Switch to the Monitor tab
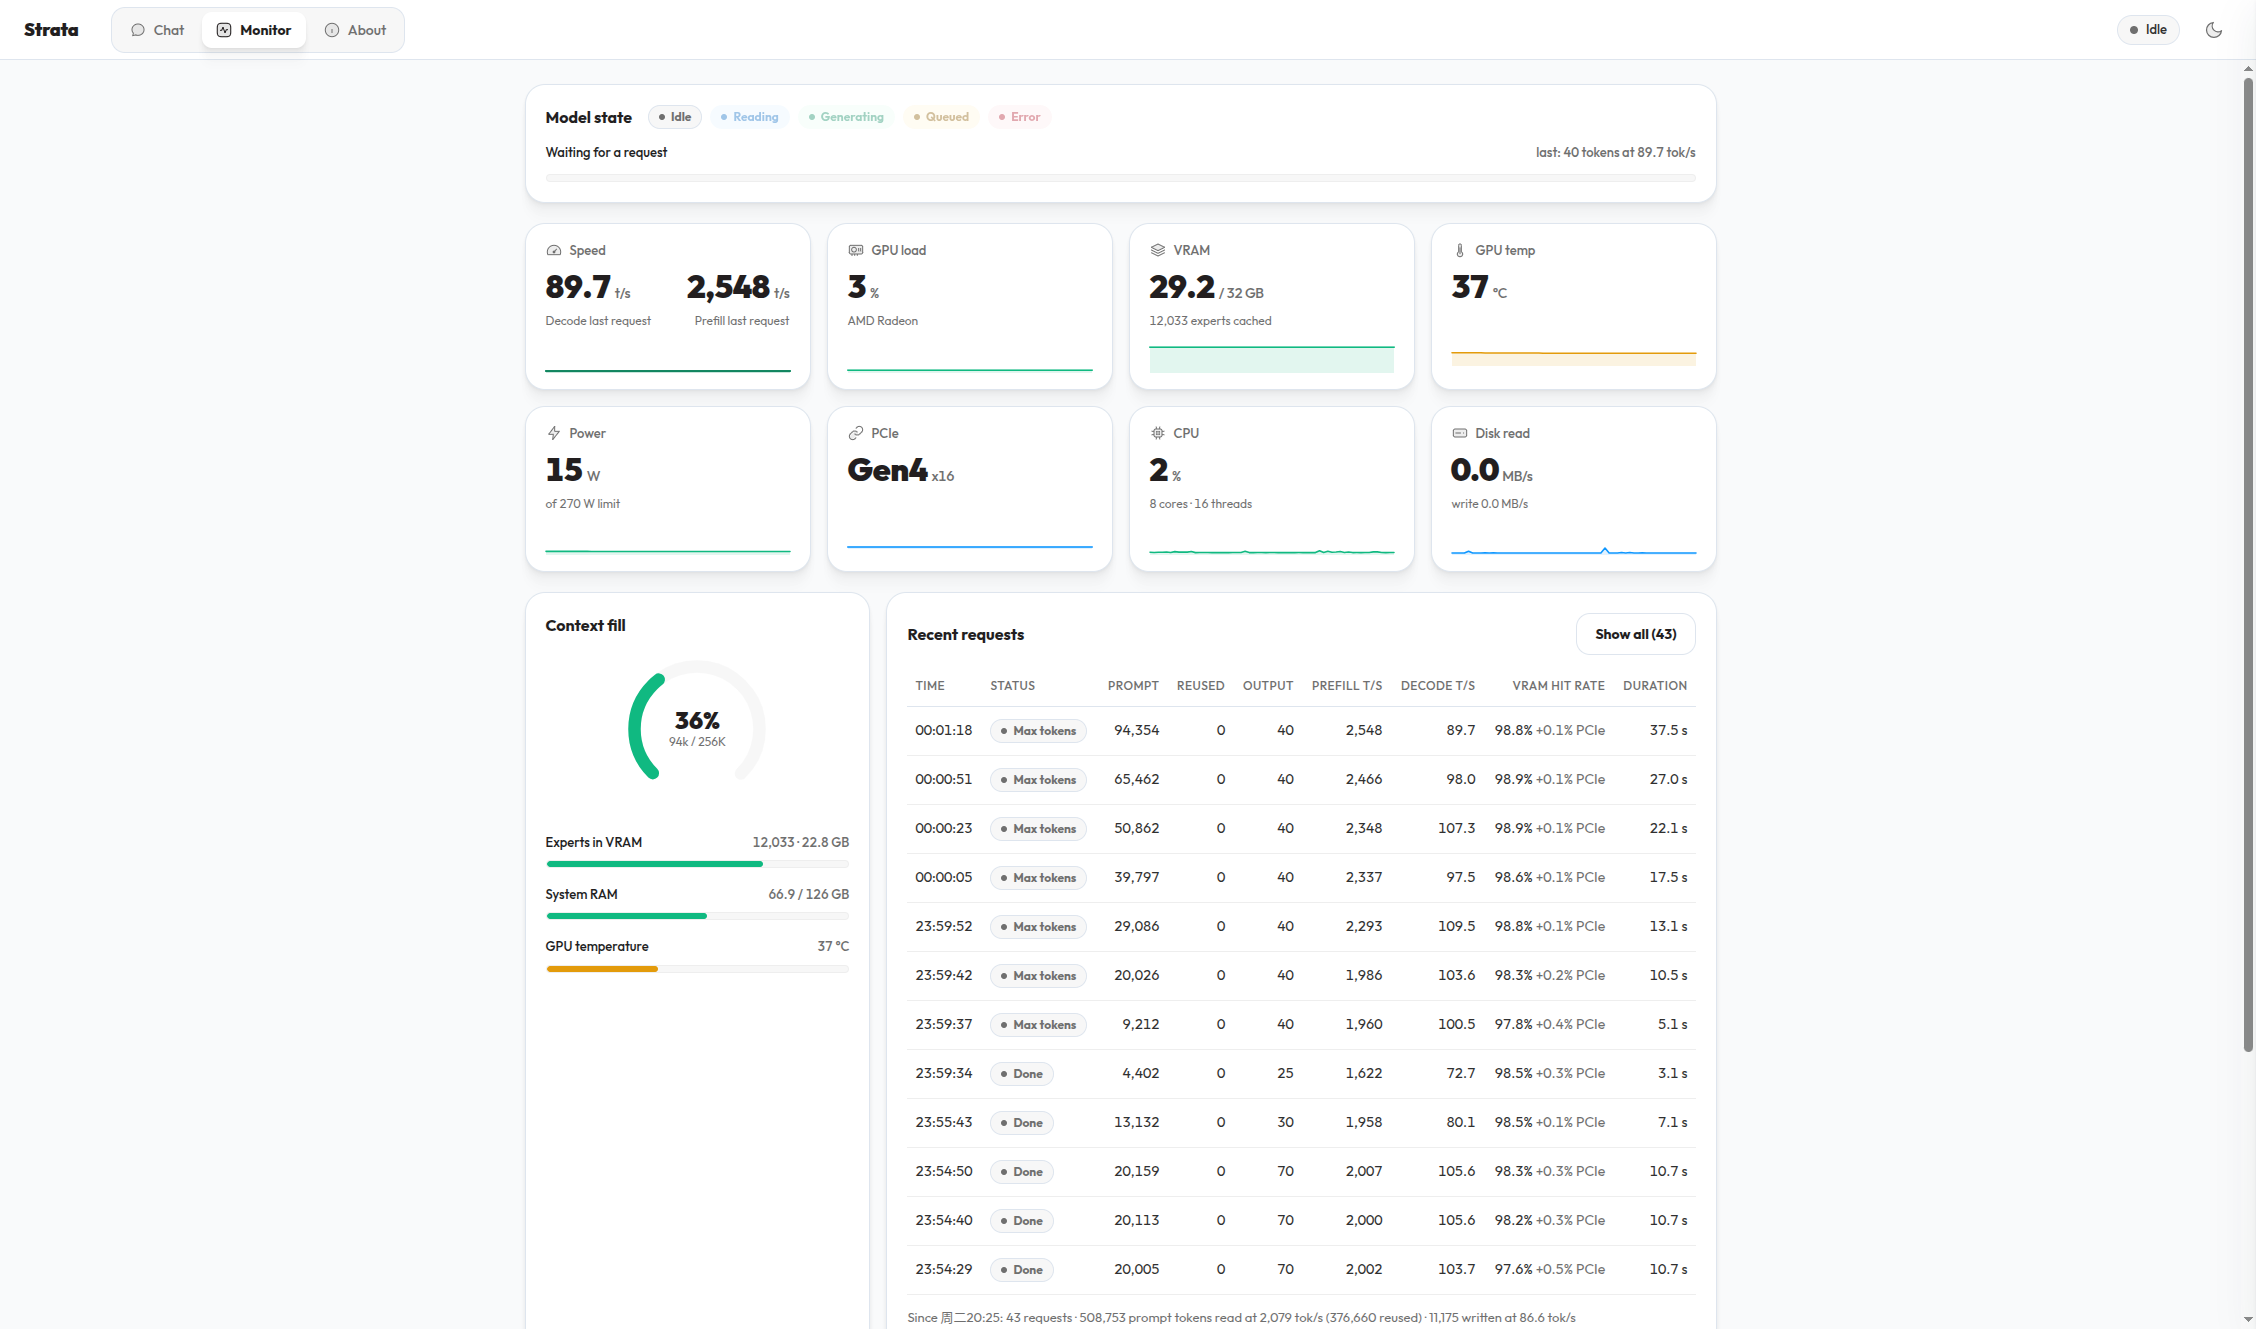The image size is (2256, 1329). click(254, 30)
